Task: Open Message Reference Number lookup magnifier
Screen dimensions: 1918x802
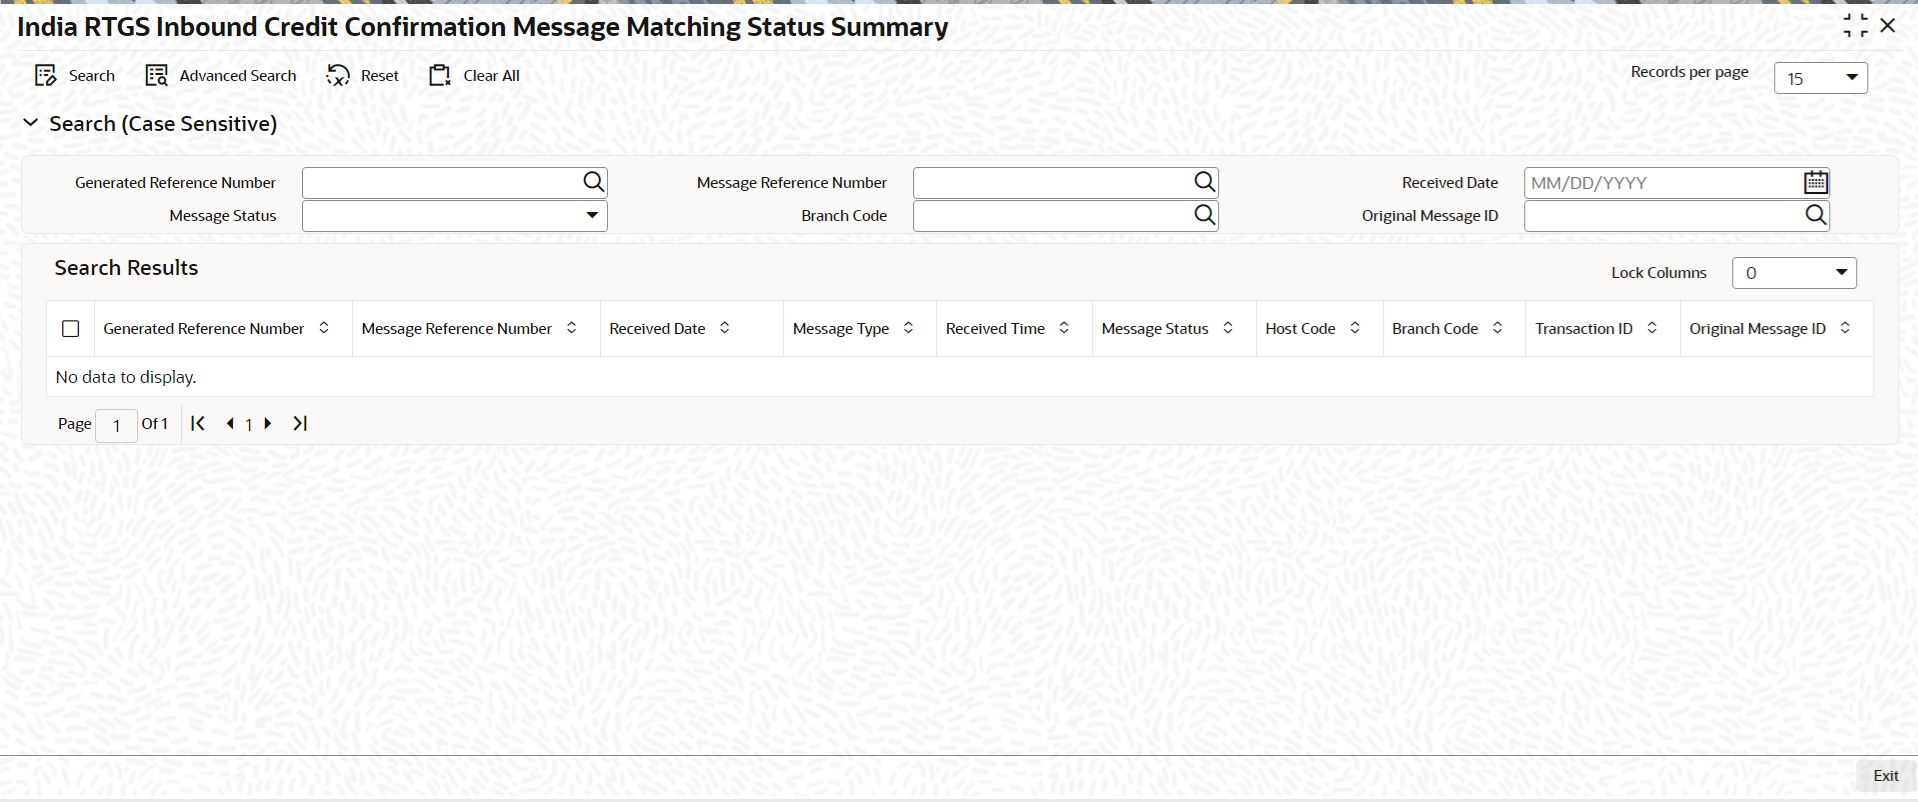Action: (1204, 182)
